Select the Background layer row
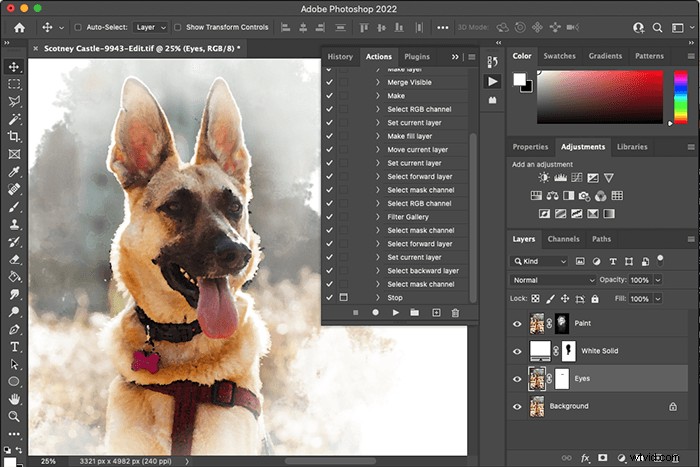Screen dimensions: 700x467 598,407
